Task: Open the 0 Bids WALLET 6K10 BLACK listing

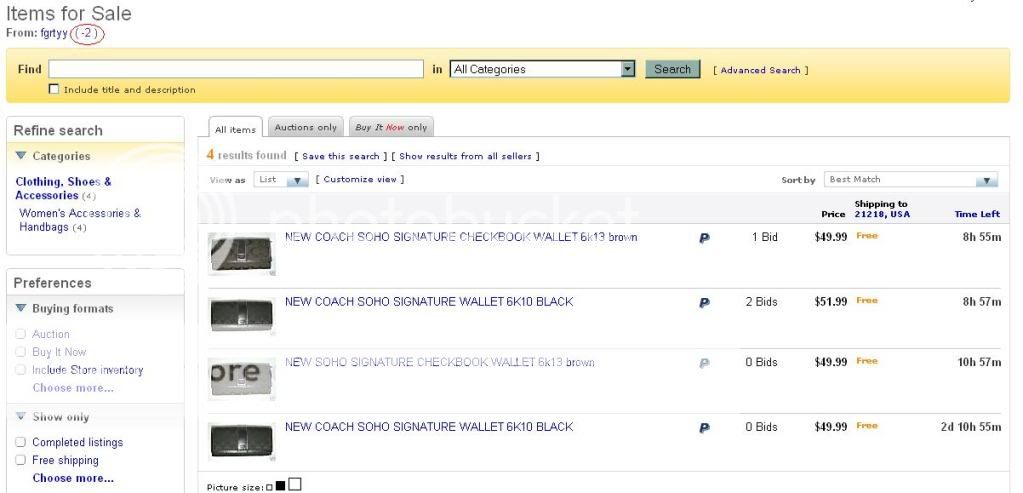Action: point(429,427)
